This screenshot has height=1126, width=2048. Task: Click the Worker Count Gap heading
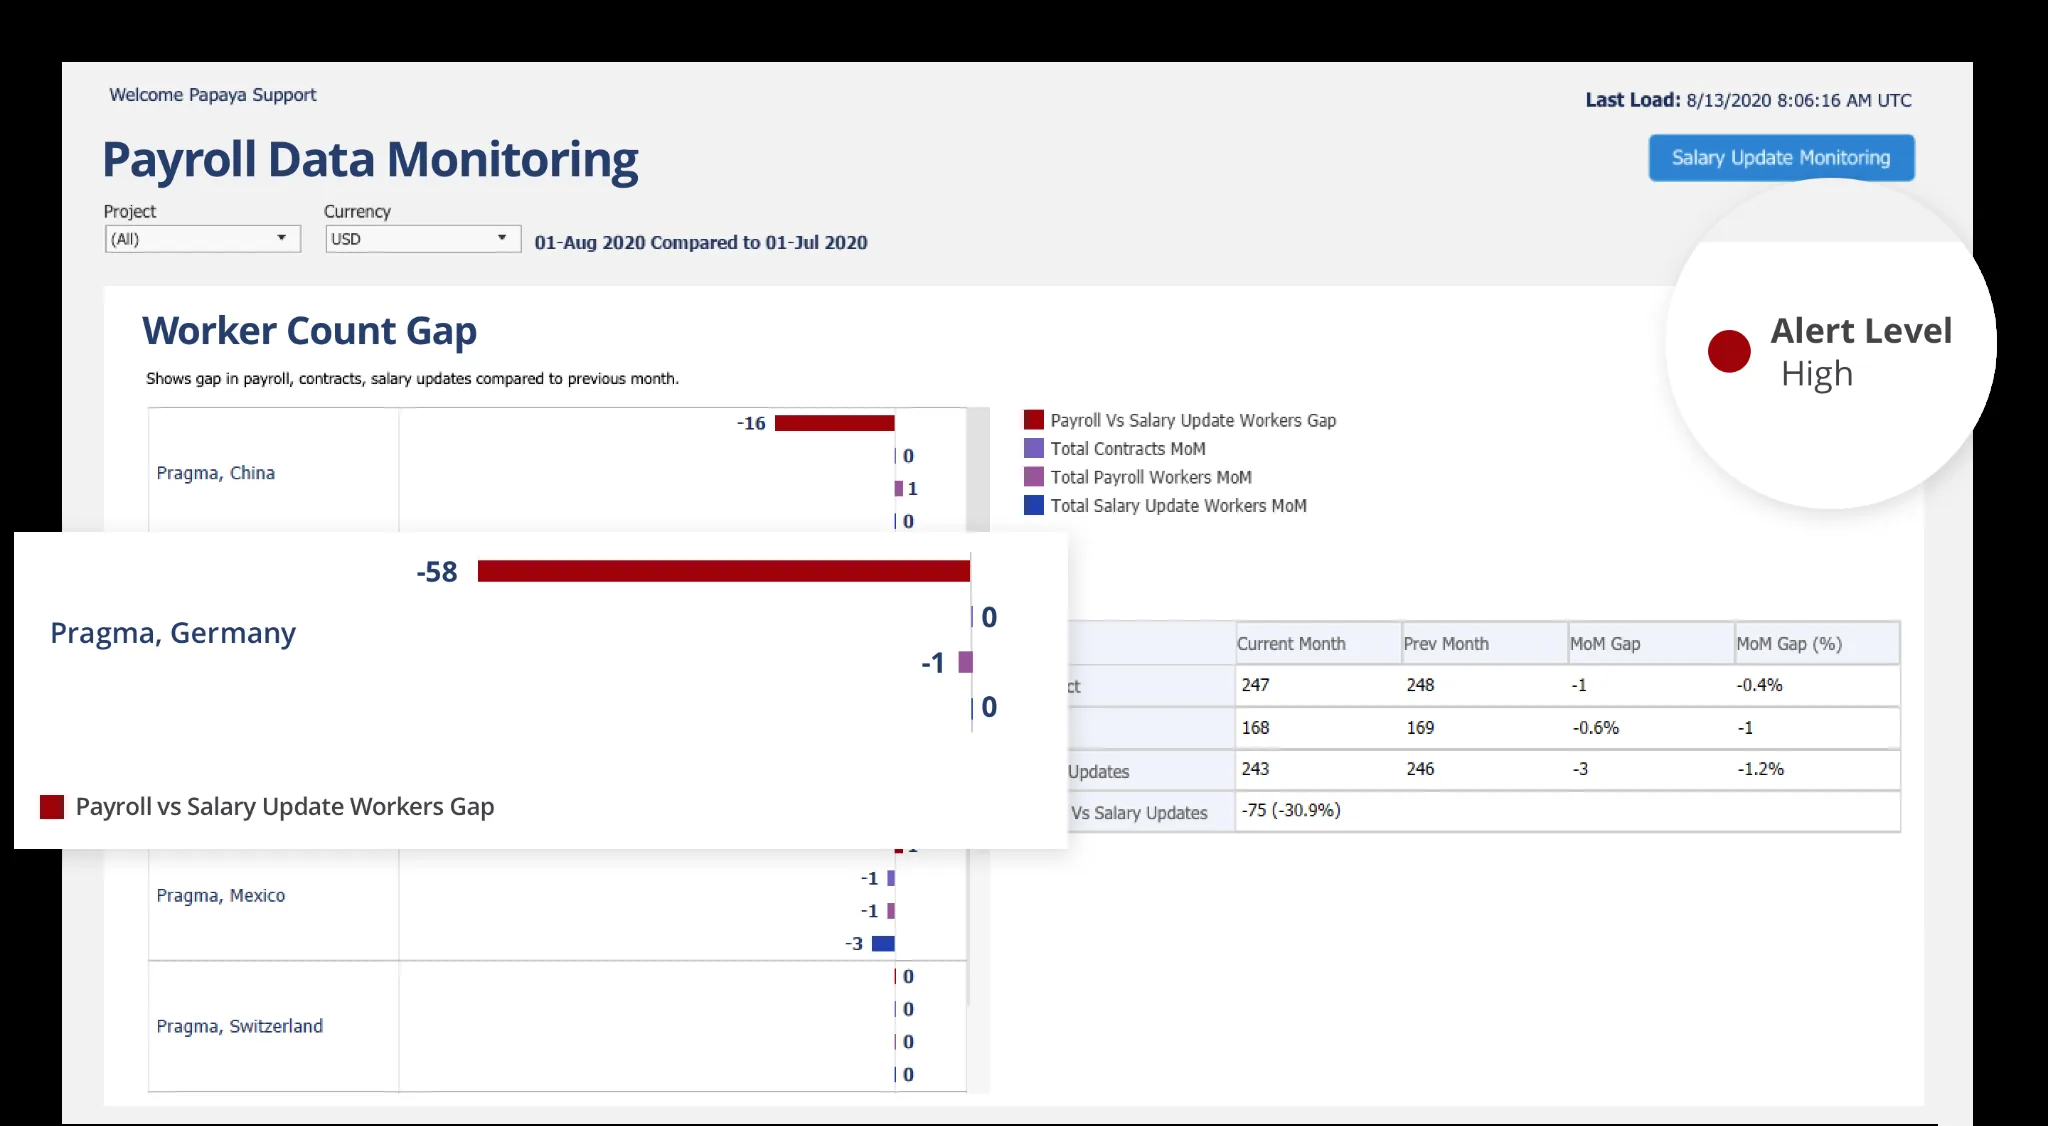coord(309,331)
